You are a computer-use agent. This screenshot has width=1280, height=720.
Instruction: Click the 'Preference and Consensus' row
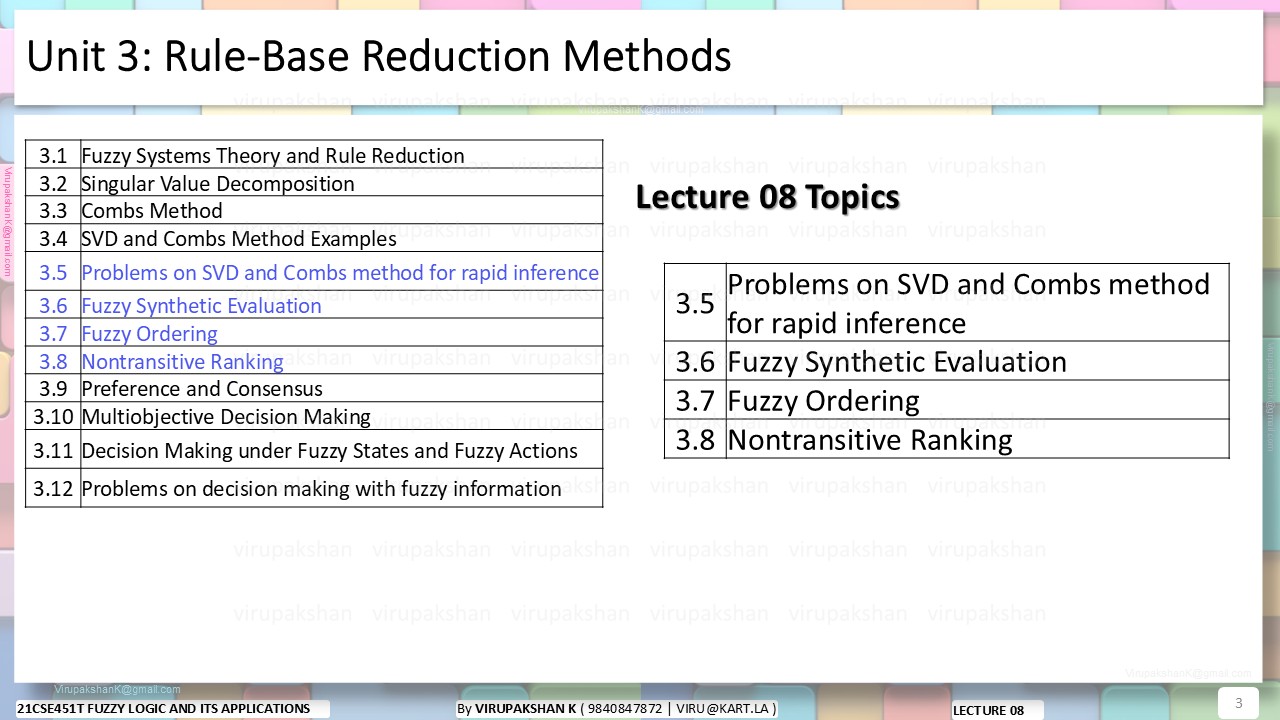pyautogui.click(x=202, y=389)
